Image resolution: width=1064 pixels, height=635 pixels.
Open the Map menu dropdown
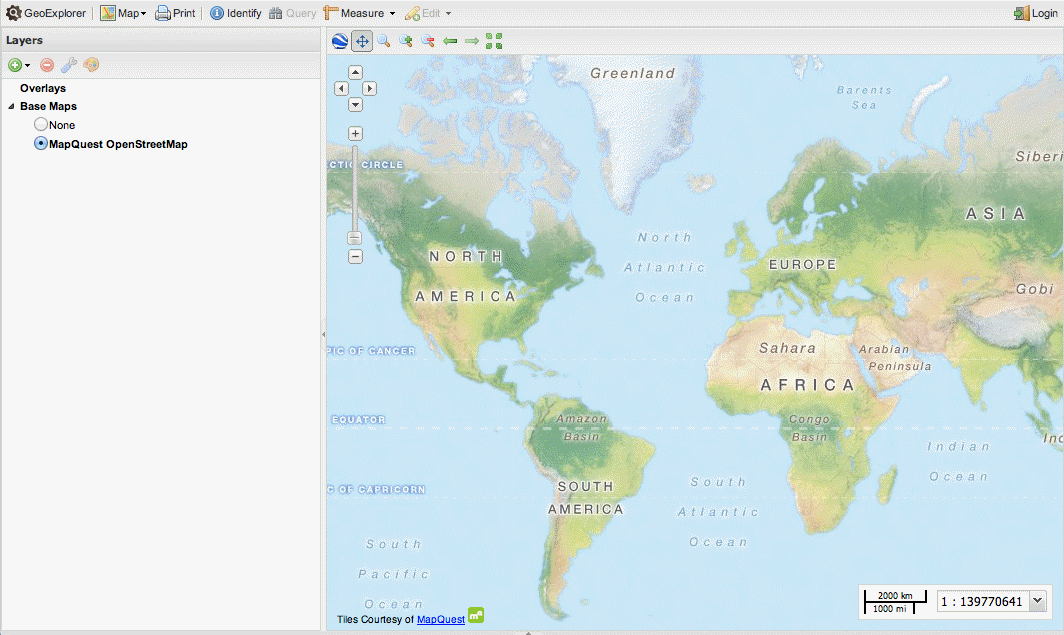click(x=120, y=13)
